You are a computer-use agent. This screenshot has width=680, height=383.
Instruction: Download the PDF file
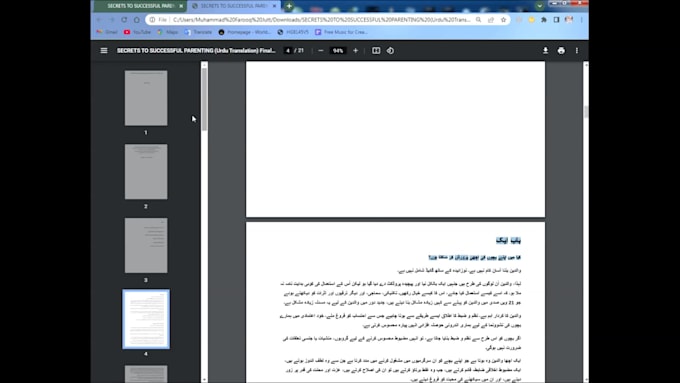(546, 51)
